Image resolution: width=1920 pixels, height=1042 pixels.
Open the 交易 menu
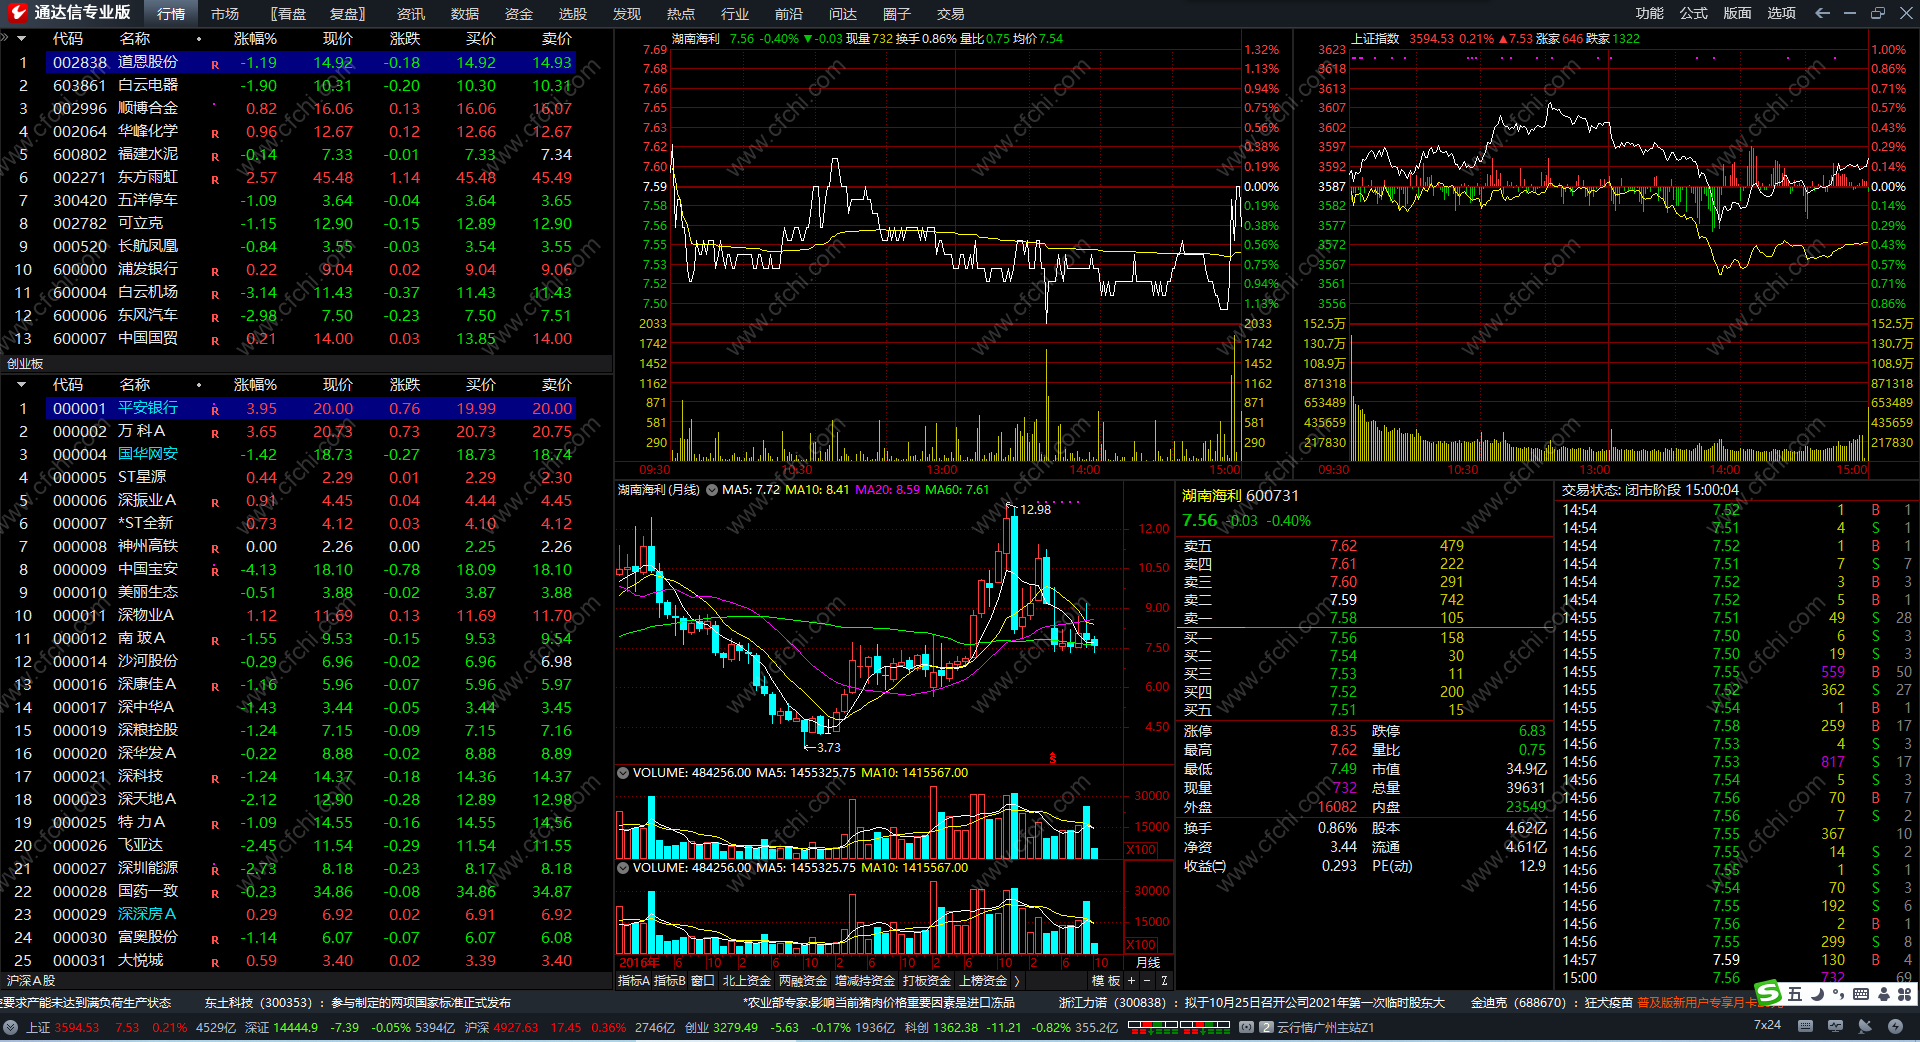coord(951,14)
